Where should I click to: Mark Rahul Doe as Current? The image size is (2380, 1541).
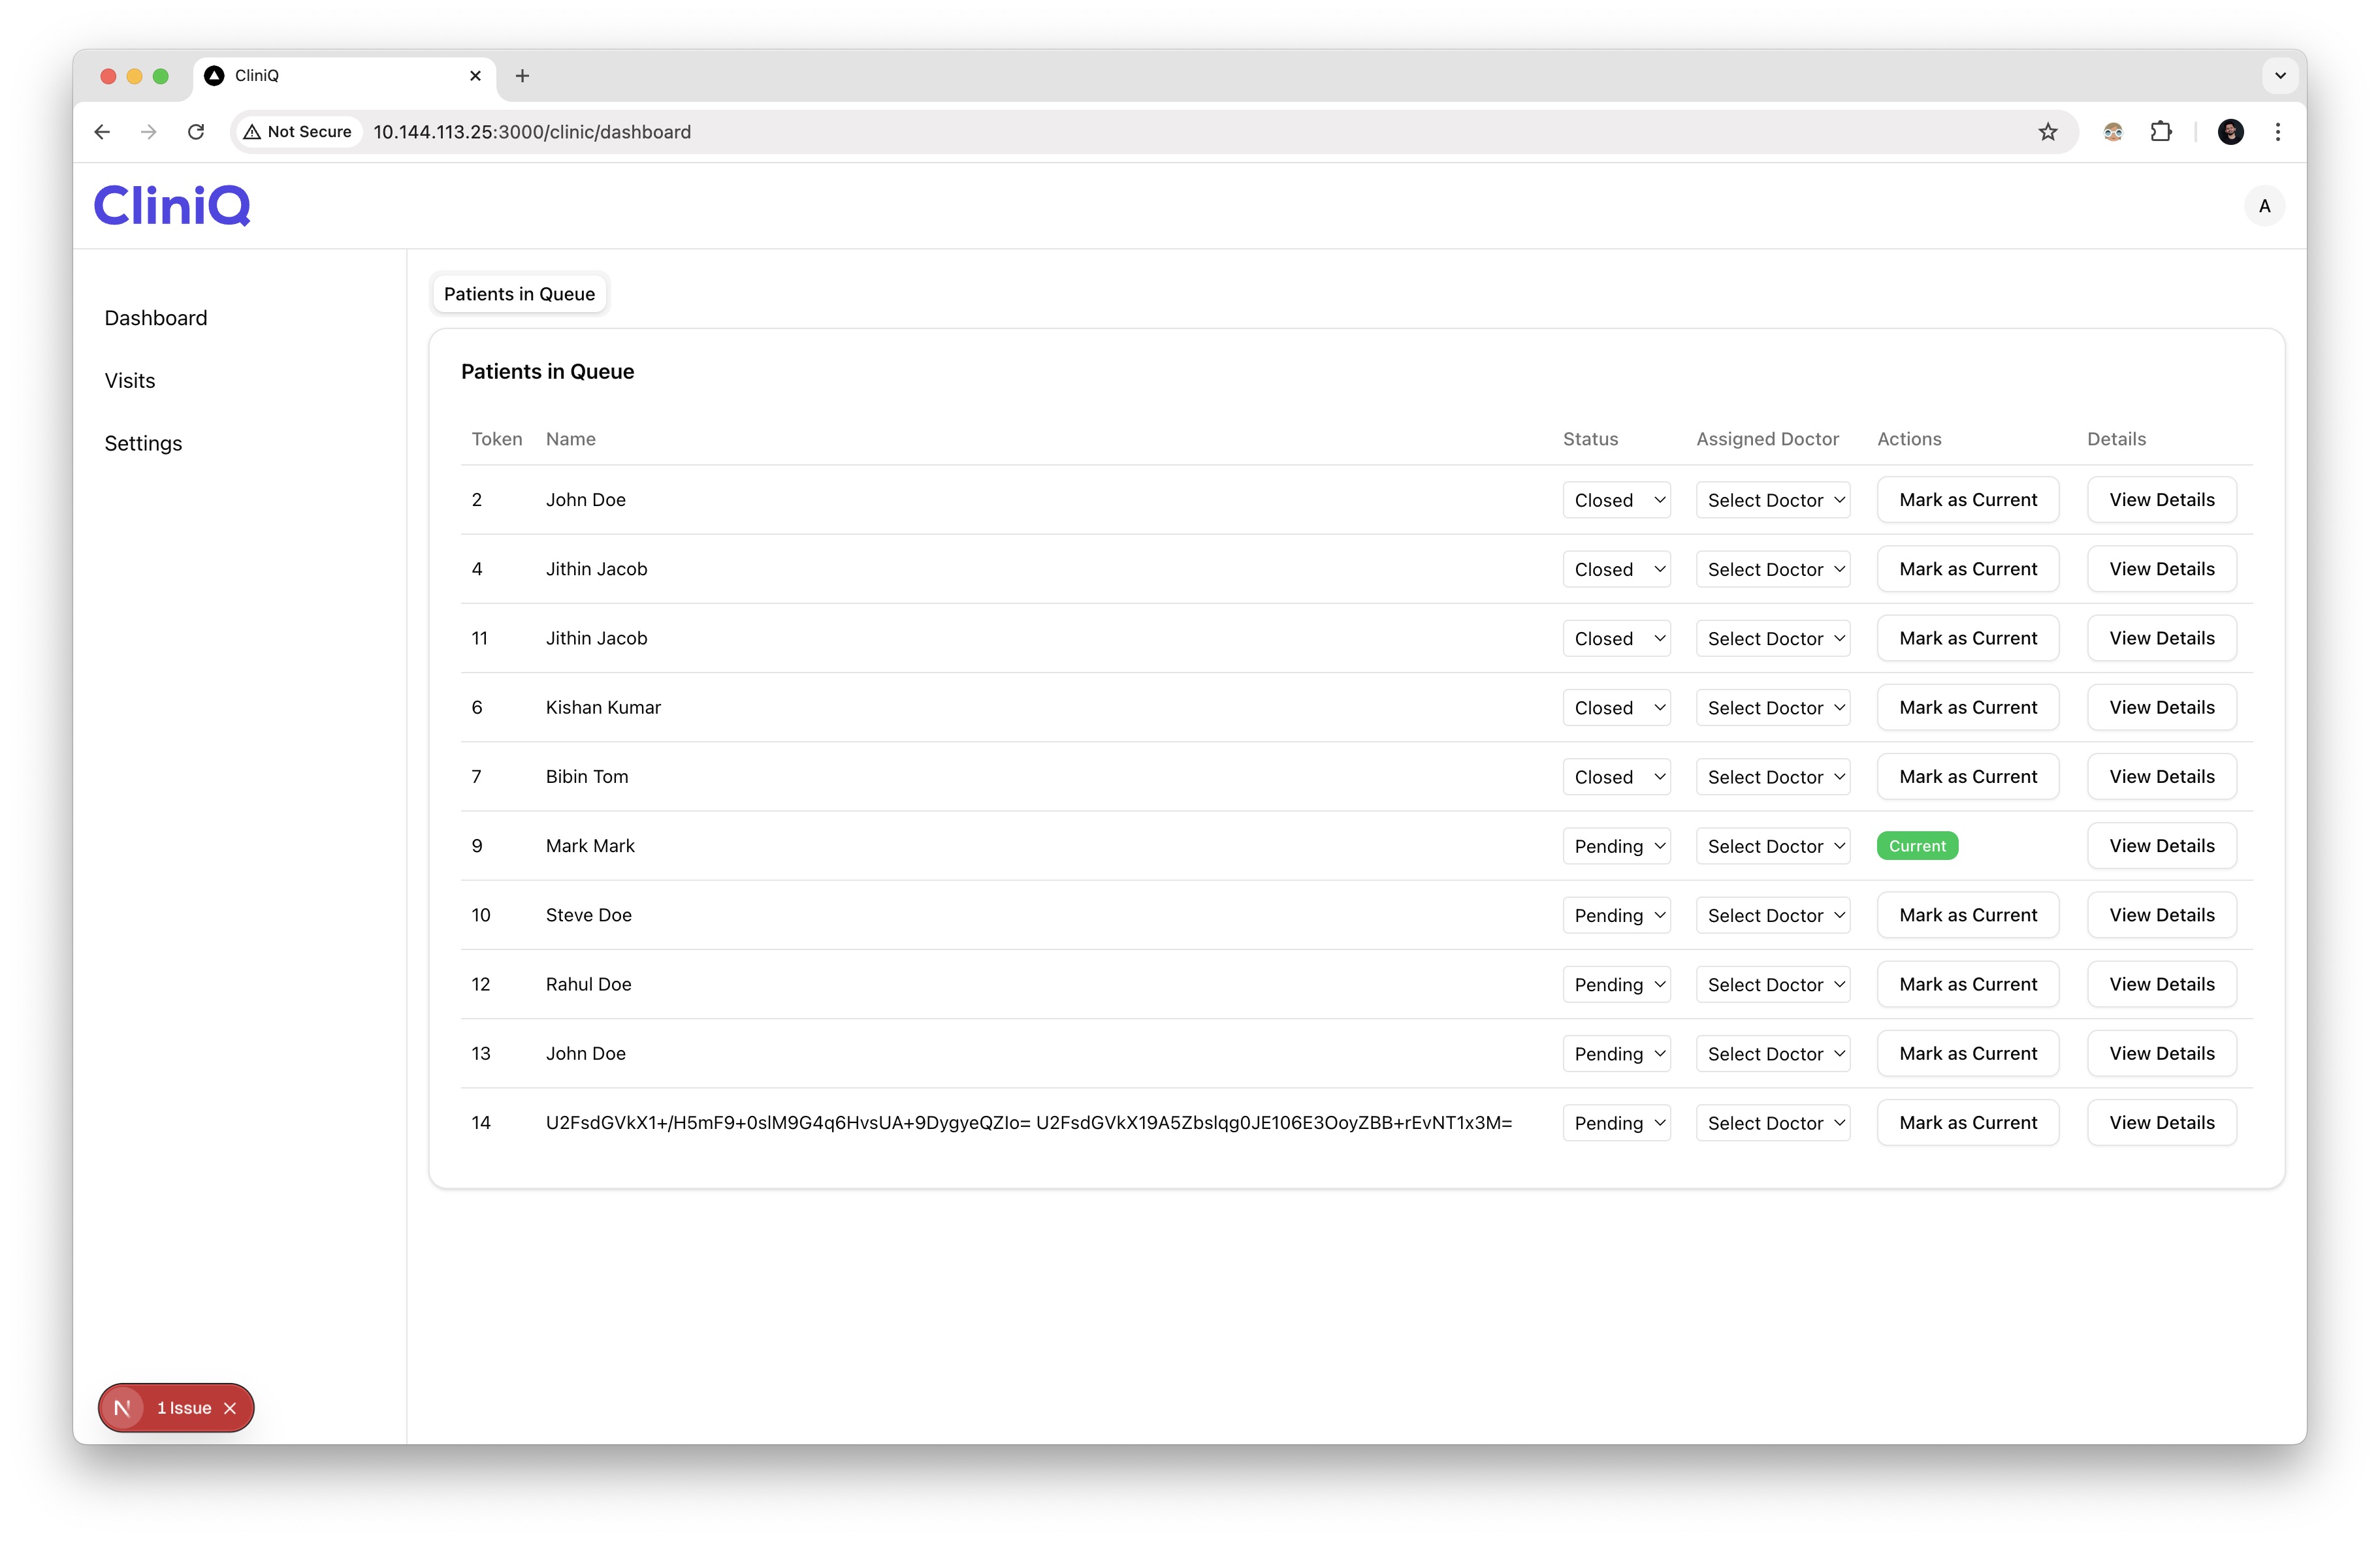[1967, 984]
